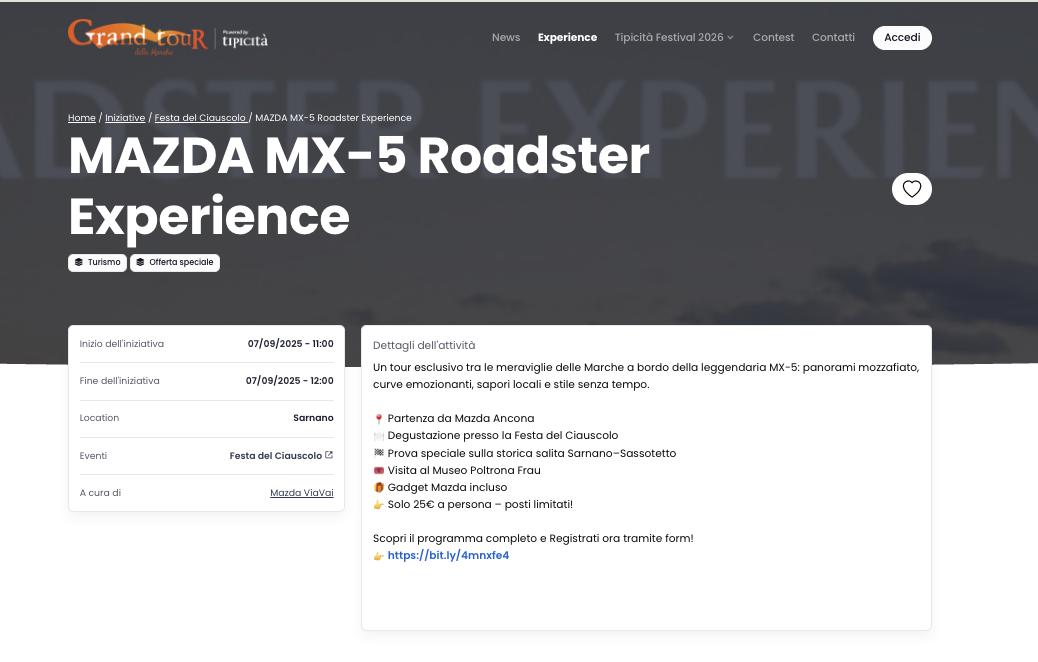Click the external link icon beside Festa del Ciauscolo
The height and width of the screenshot is (662, 1038).
[x=329, y=455]
